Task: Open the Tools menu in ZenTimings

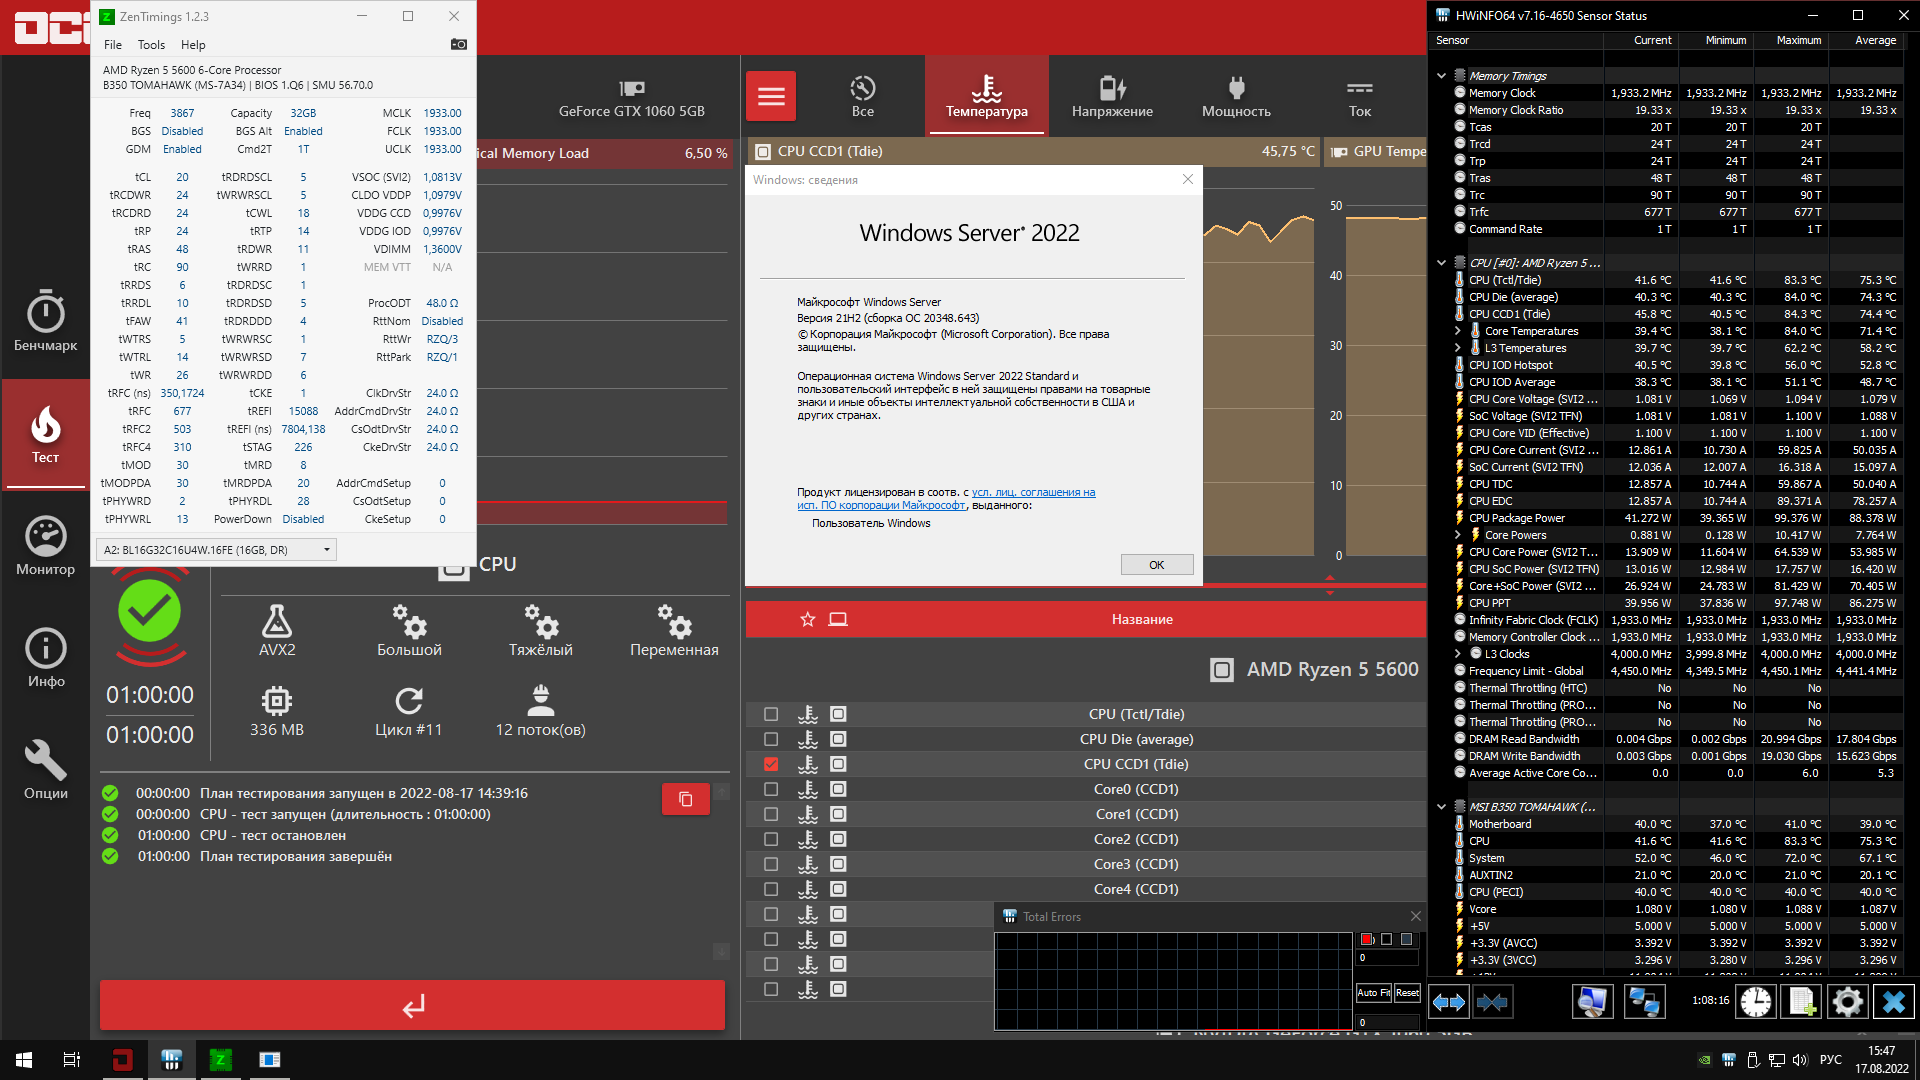Action: [151, 45]
